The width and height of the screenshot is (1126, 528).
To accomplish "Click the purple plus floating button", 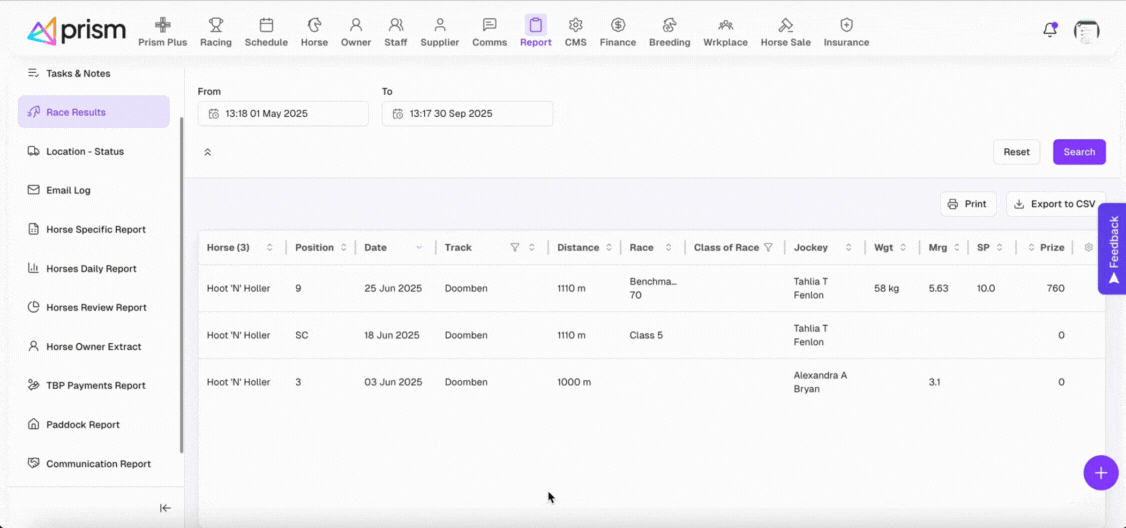I will [x=1100, y=472].
